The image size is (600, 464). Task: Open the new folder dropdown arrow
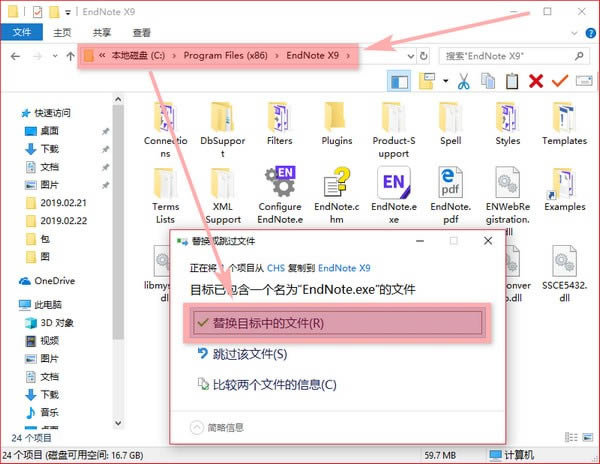click(x=445, y=81)
